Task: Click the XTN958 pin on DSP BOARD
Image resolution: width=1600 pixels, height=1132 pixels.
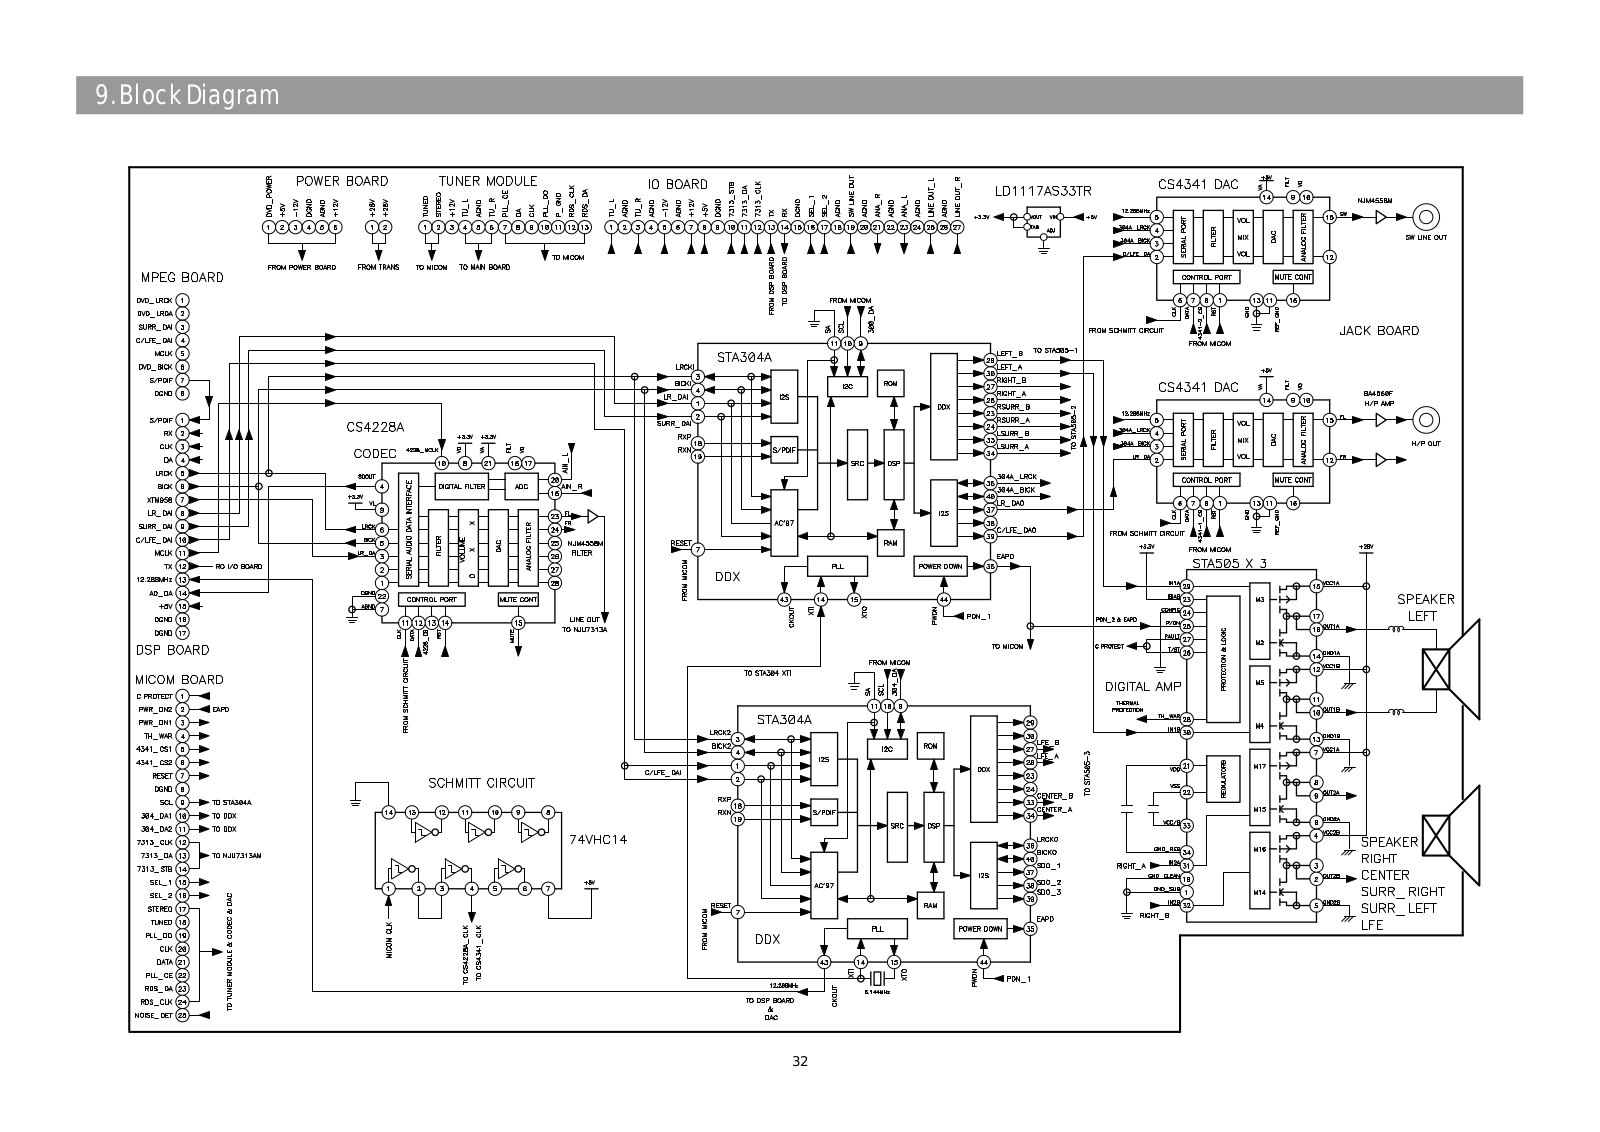Action: point(183,499)
